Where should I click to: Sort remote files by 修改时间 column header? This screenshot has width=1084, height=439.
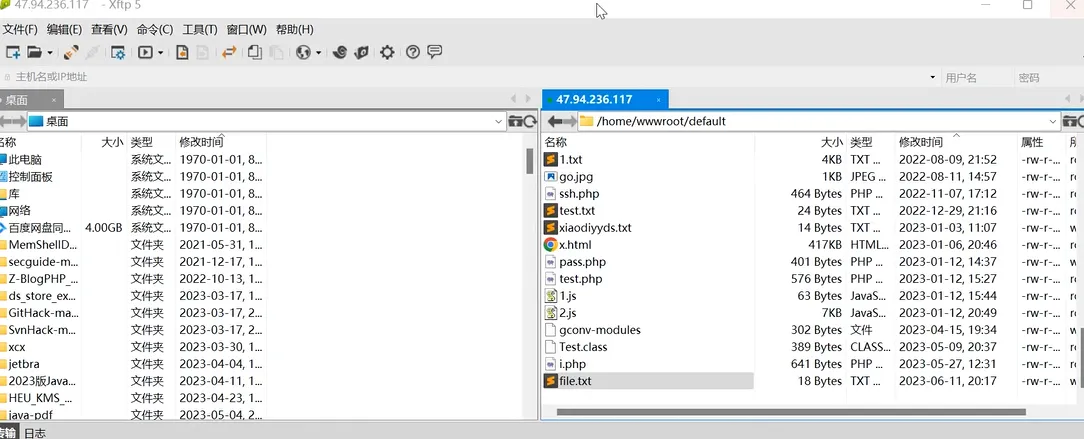click(x=920, y=142)
